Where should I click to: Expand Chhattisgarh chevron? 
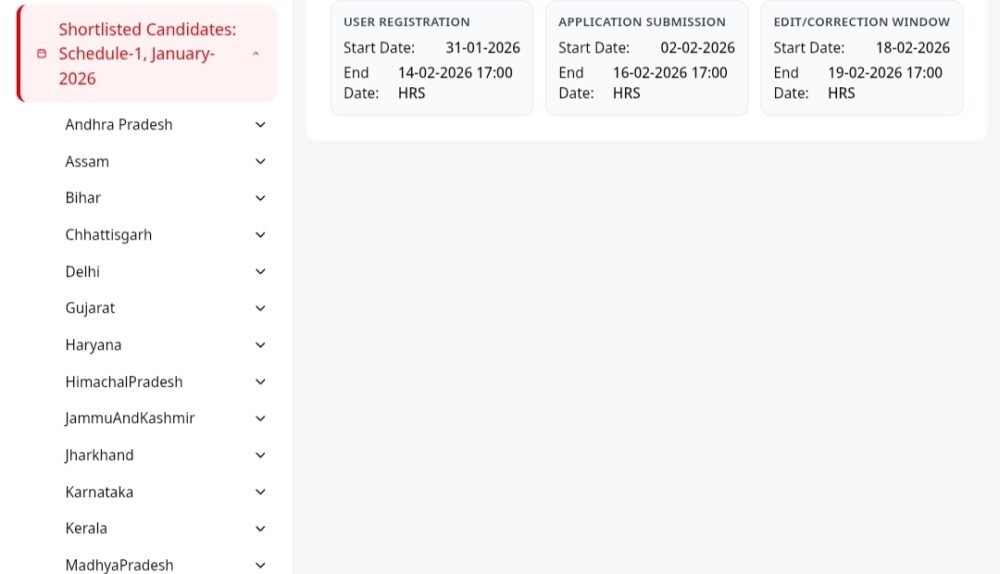point(260,235)
